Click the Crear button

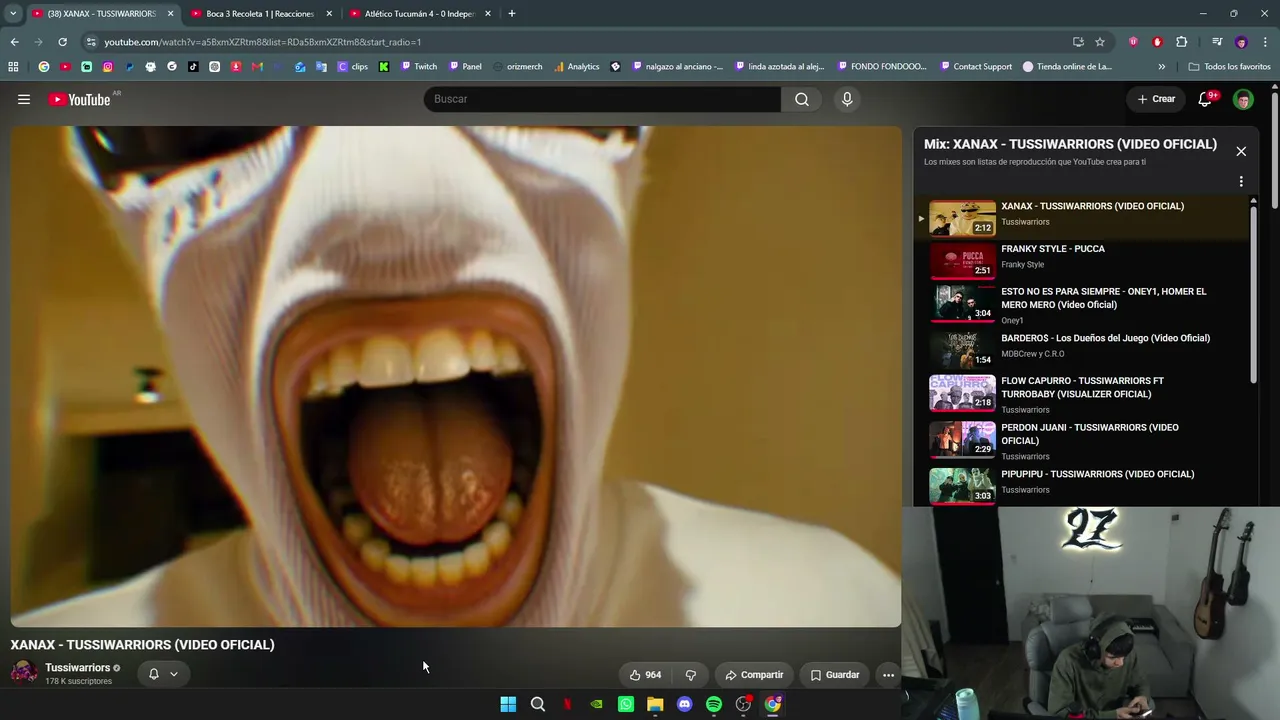[1156, 99]
